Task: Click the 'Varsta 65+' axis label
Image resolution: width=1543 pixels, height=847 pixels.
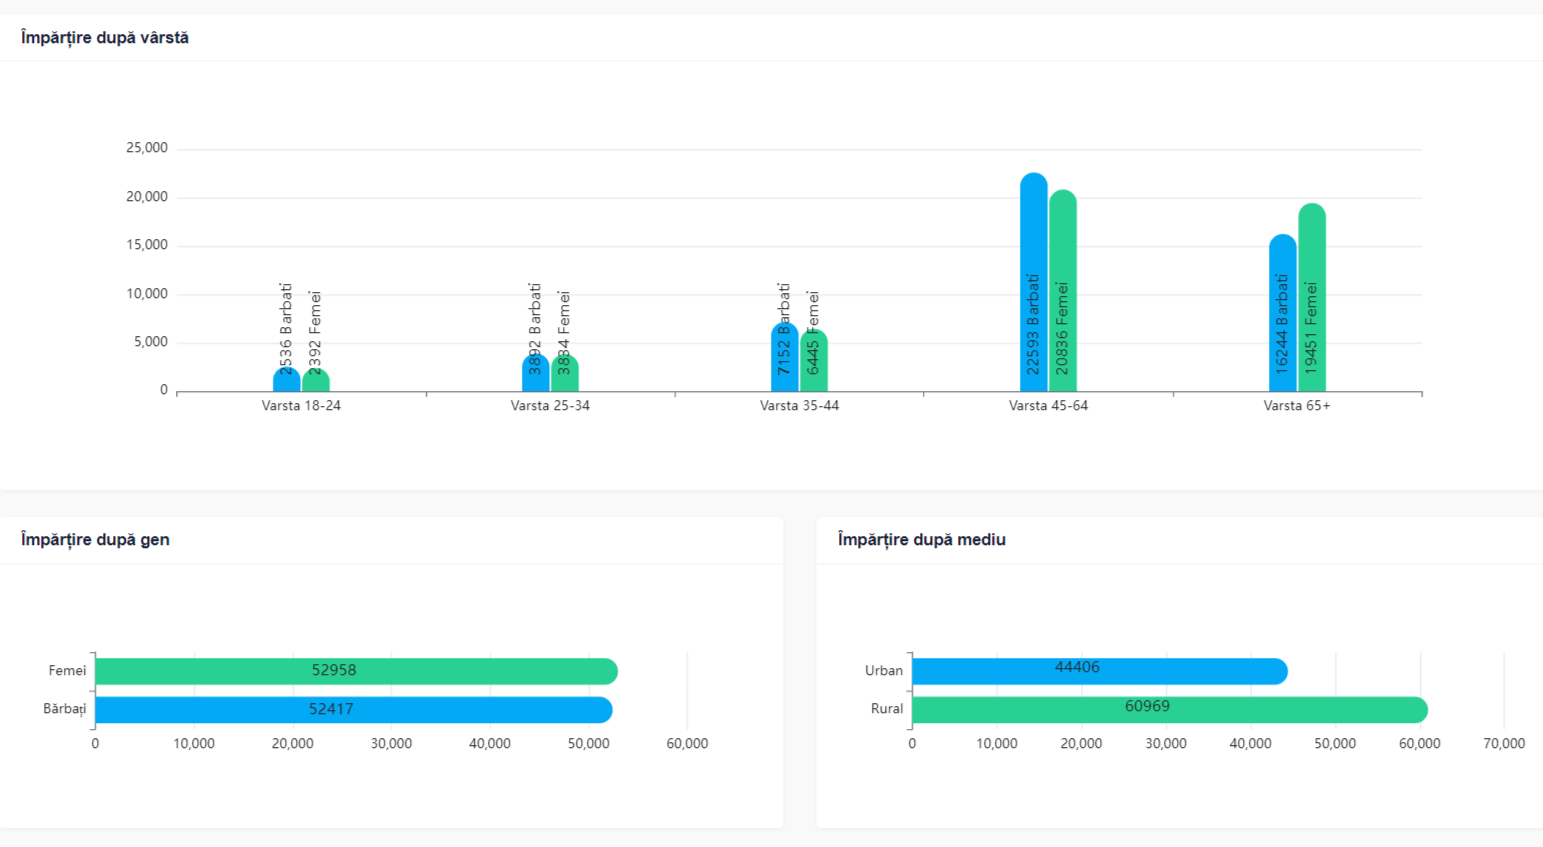Action: (x=1297, y=406)
